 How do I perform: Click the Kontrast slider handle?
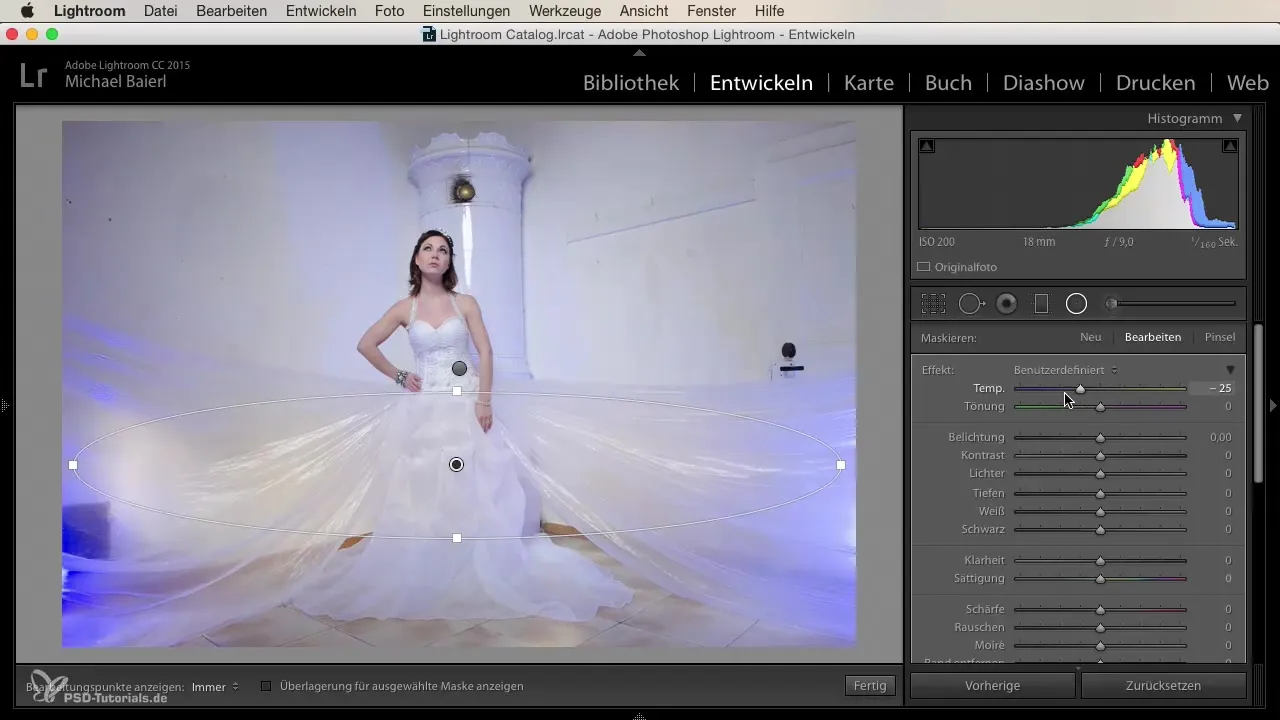click(x=1100, y=456)
